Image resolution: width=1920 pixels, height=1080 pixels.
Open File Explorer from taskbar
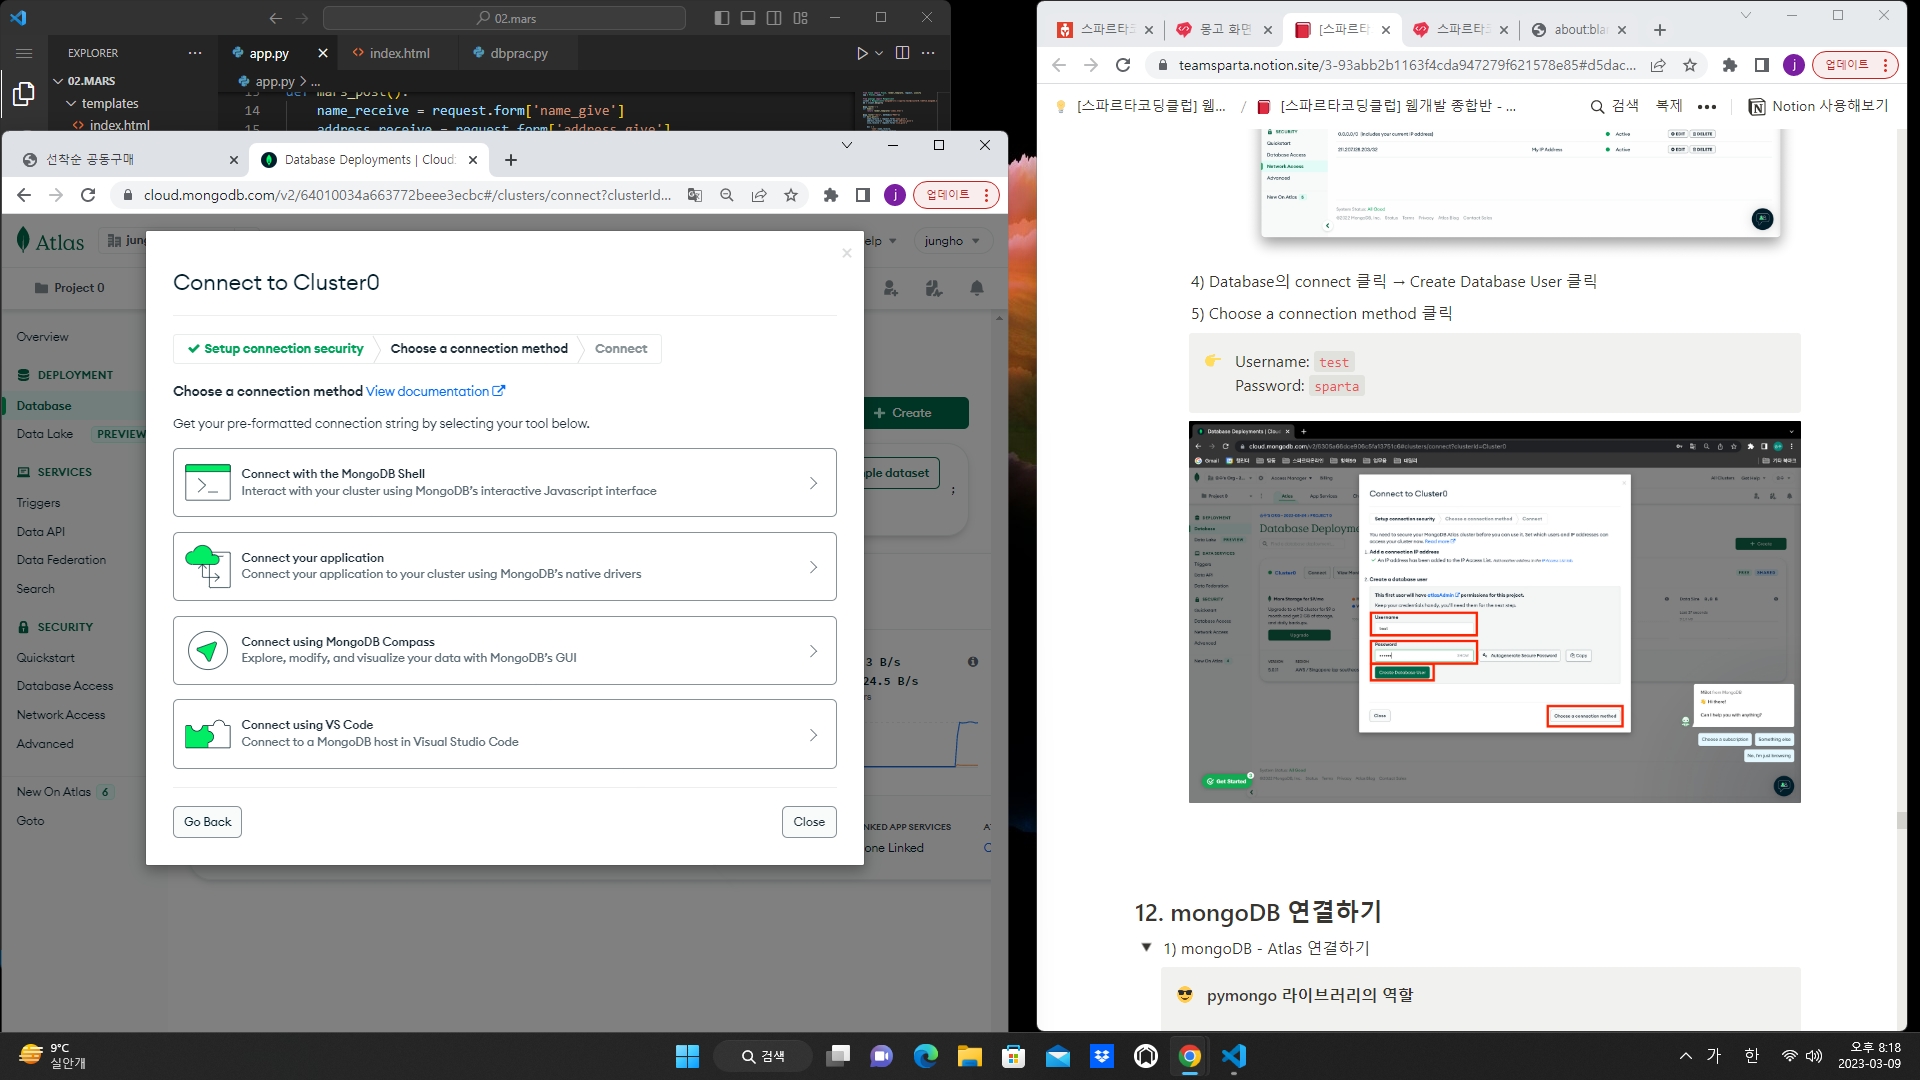(969, 1056)
